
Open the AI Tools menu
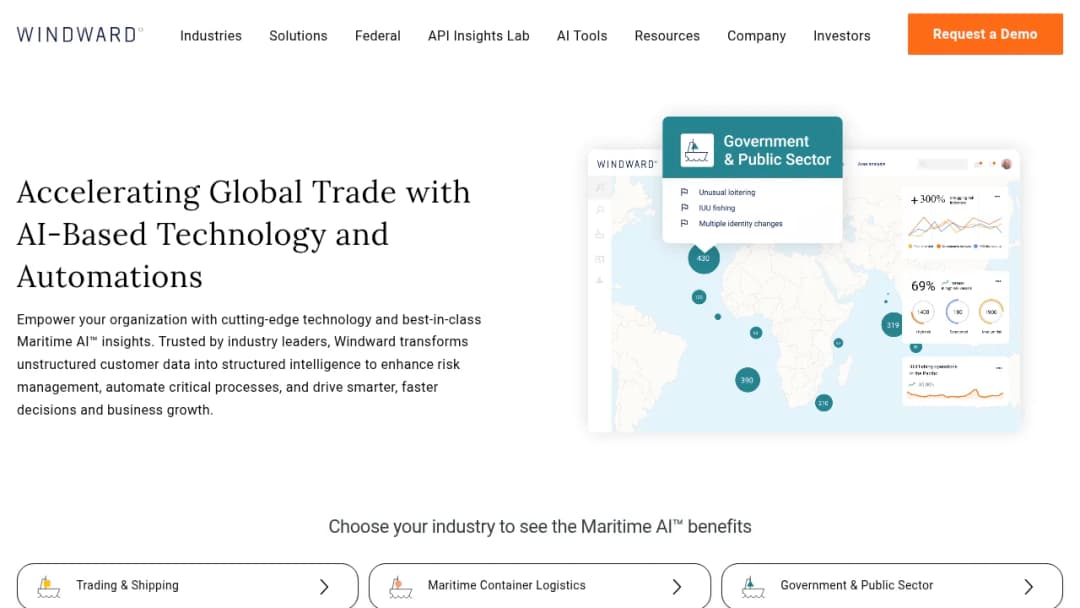click(582, 36)
